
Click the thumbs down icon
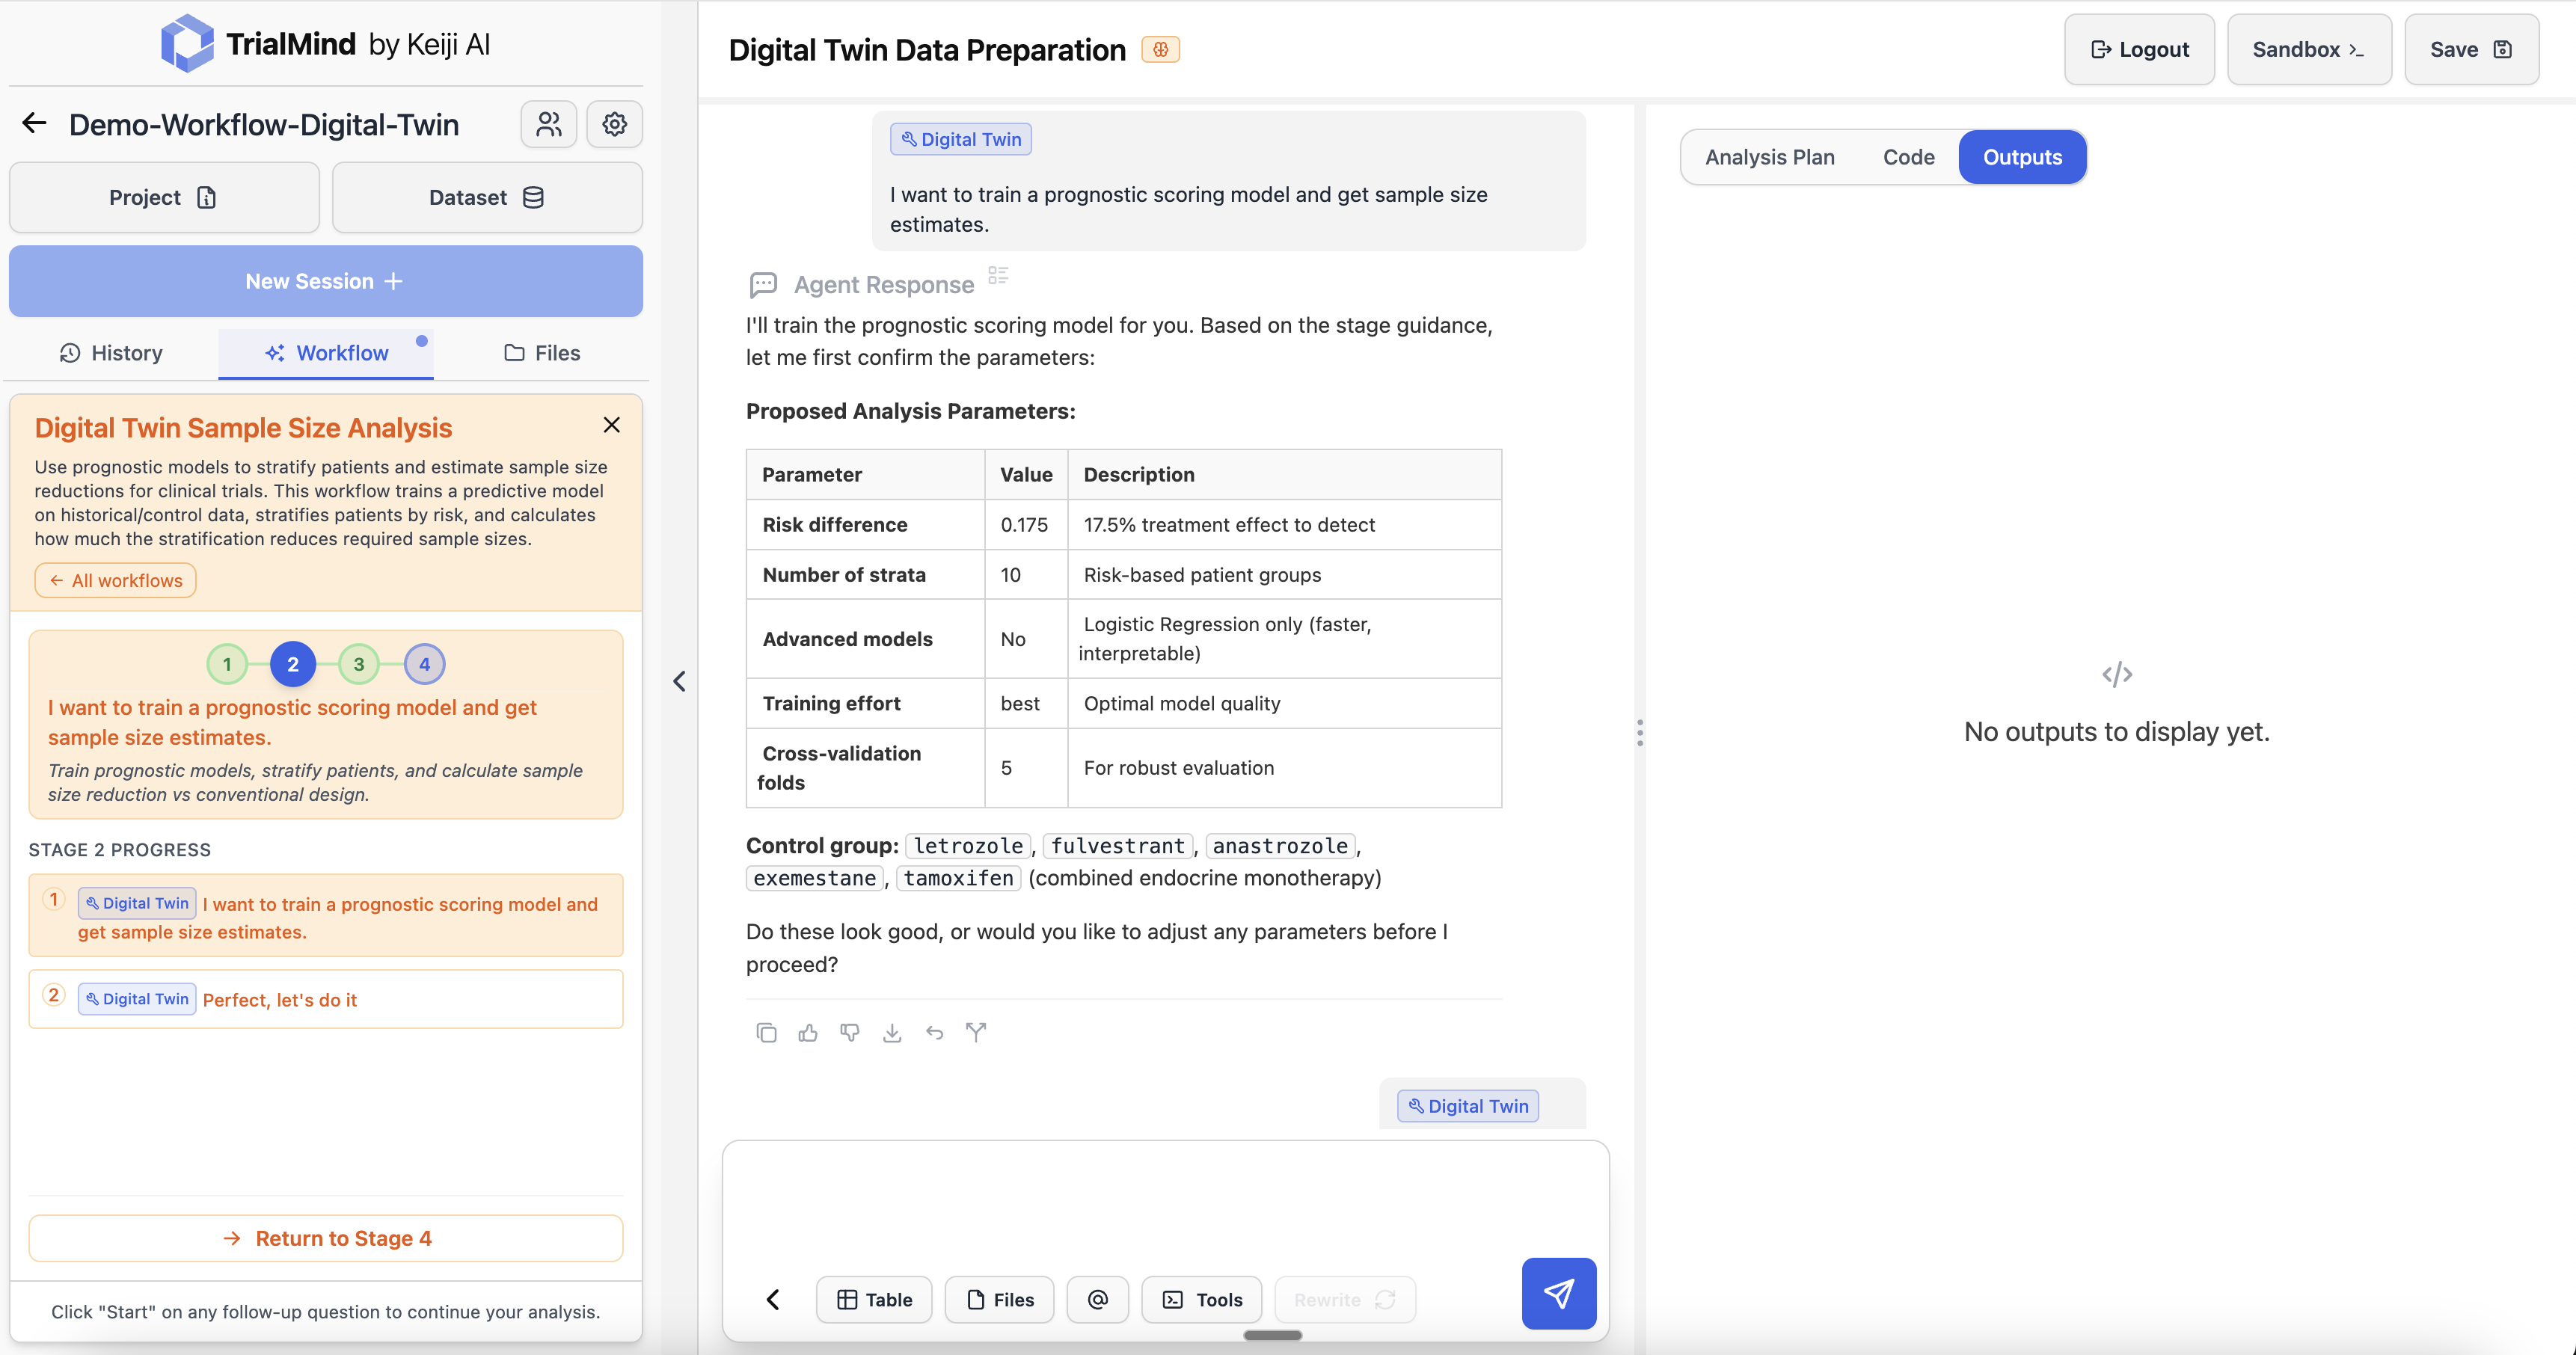click(x=850, y=1033)
